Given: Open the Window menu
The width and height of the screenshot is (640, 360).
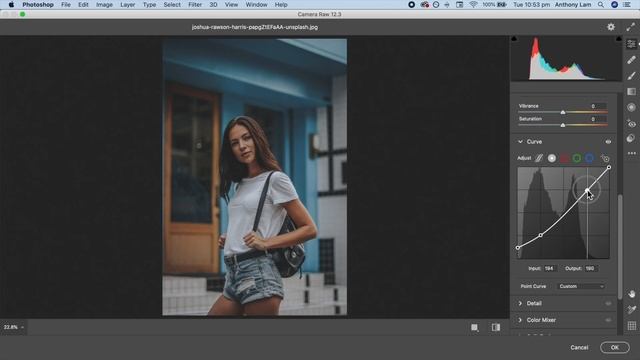Looking at the screenshot, I should point(256,5).
